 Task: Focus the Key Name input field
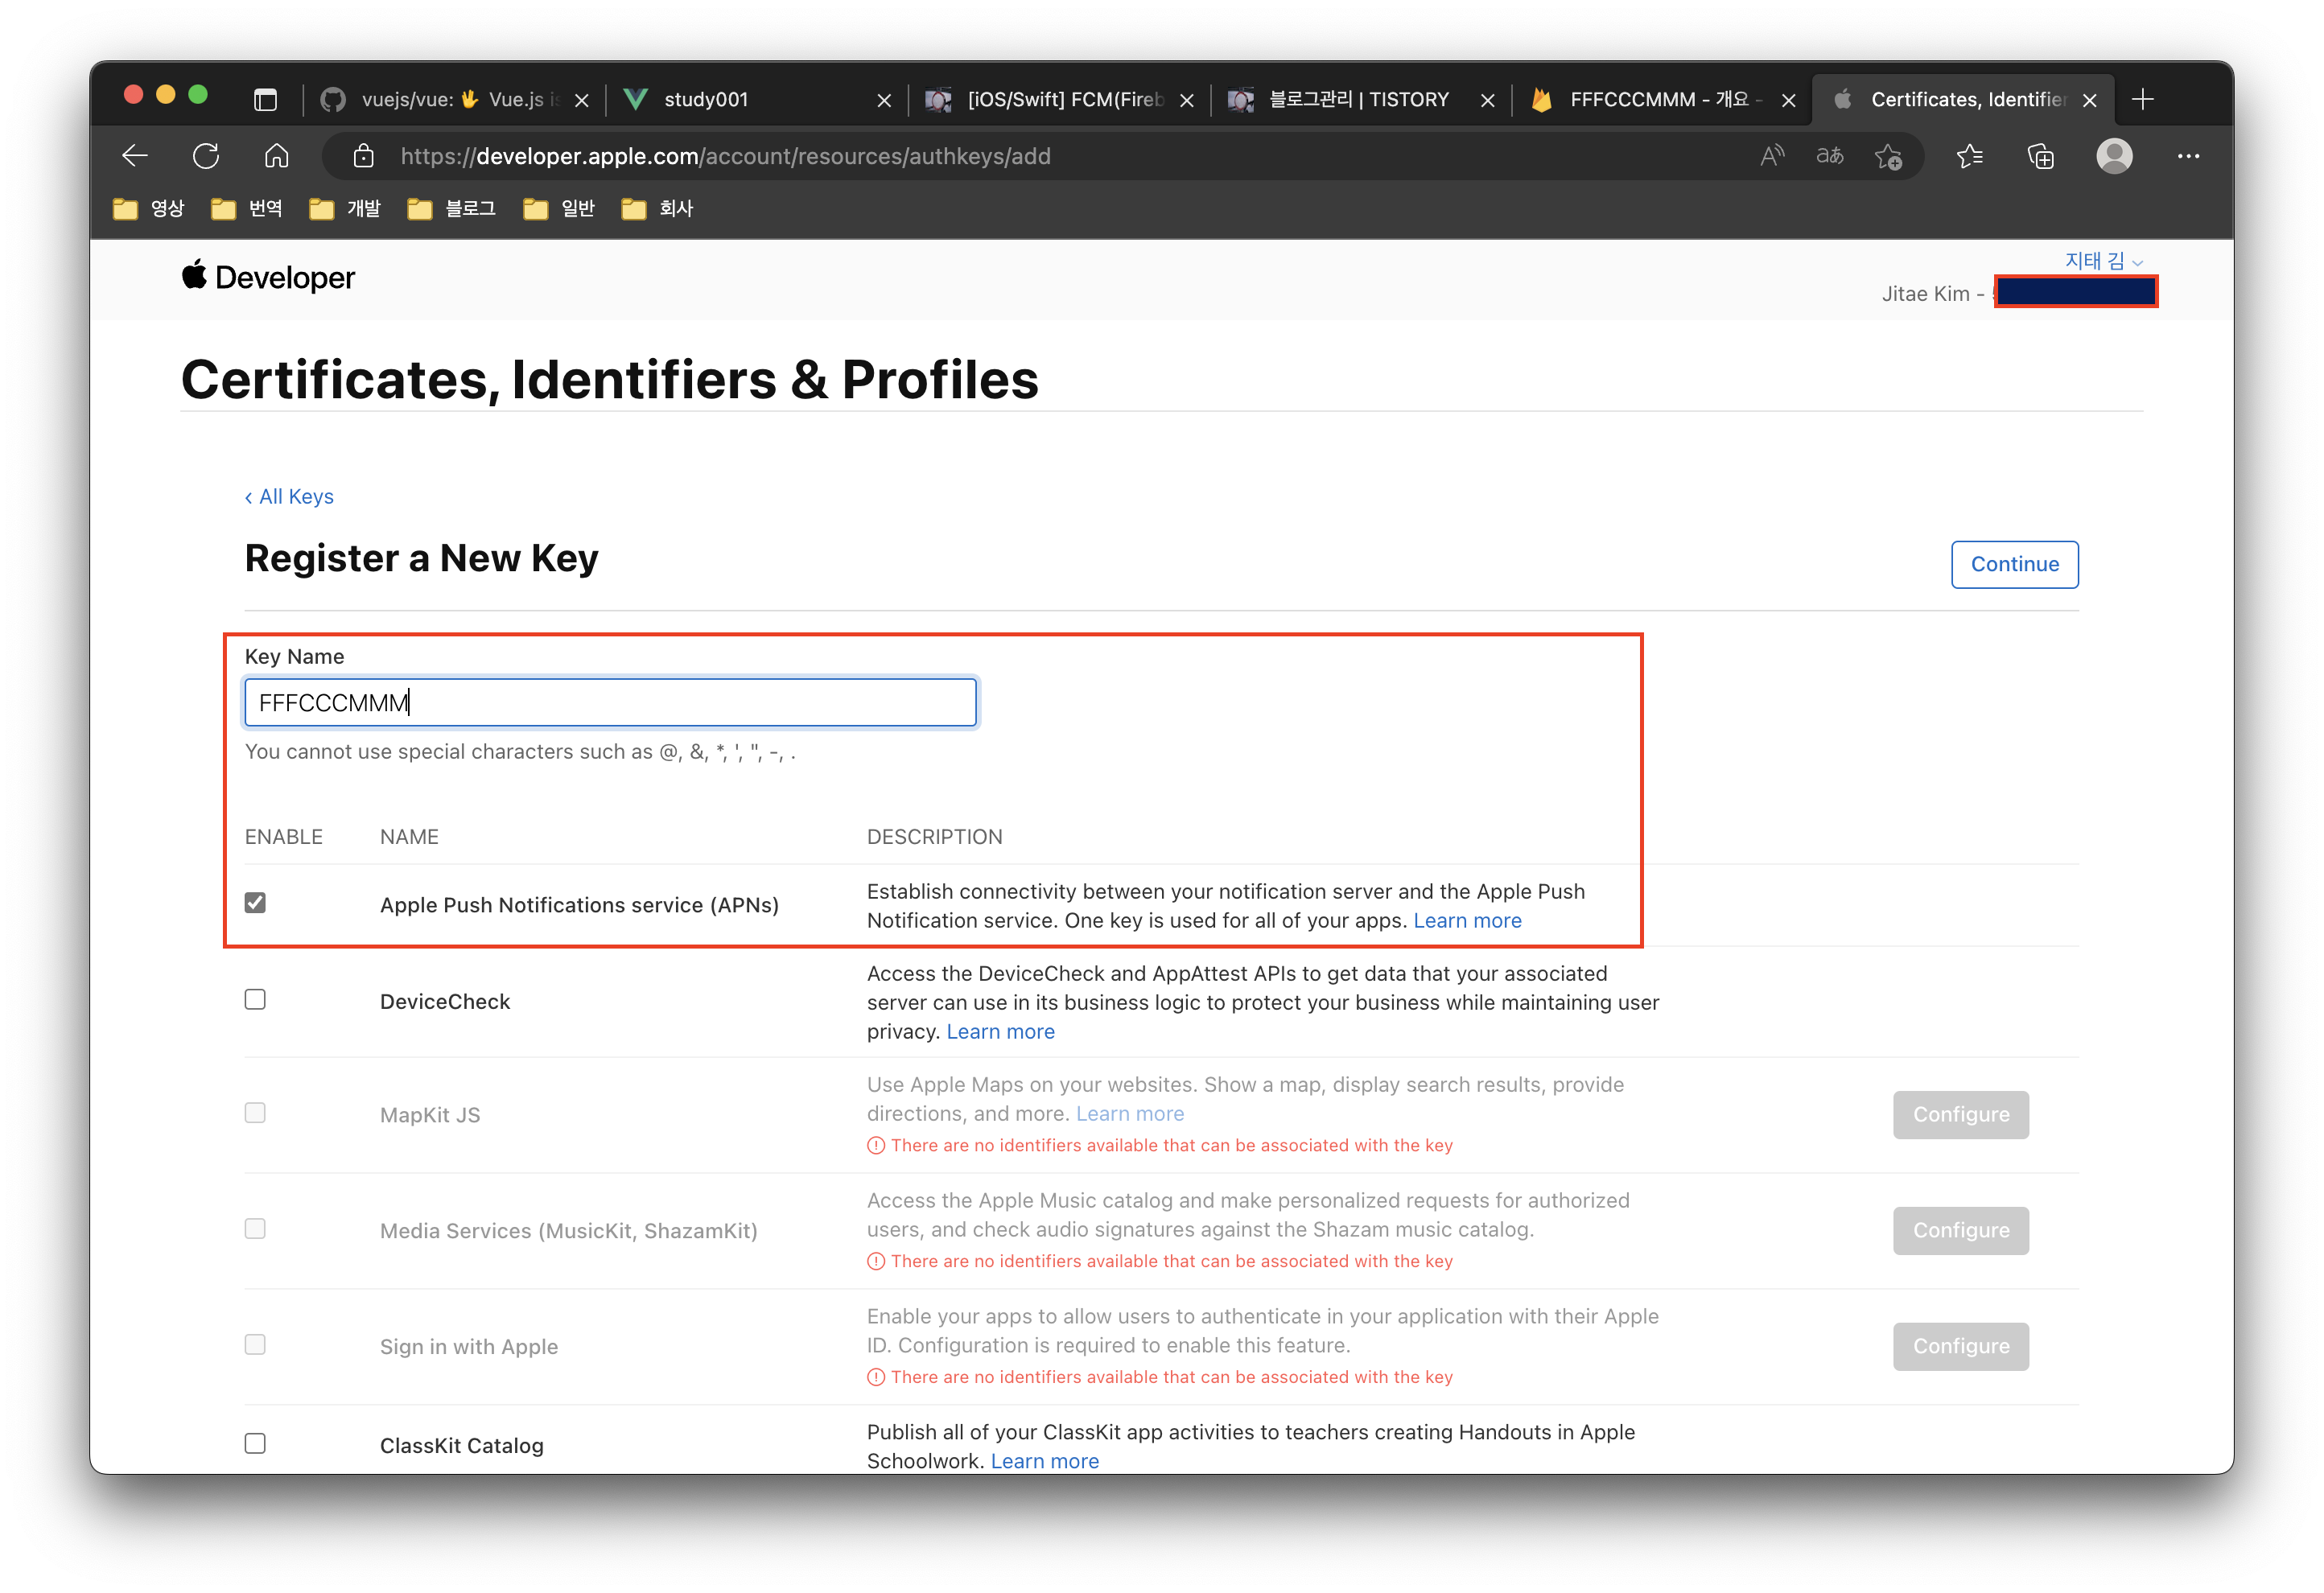(x=610, y=702)
